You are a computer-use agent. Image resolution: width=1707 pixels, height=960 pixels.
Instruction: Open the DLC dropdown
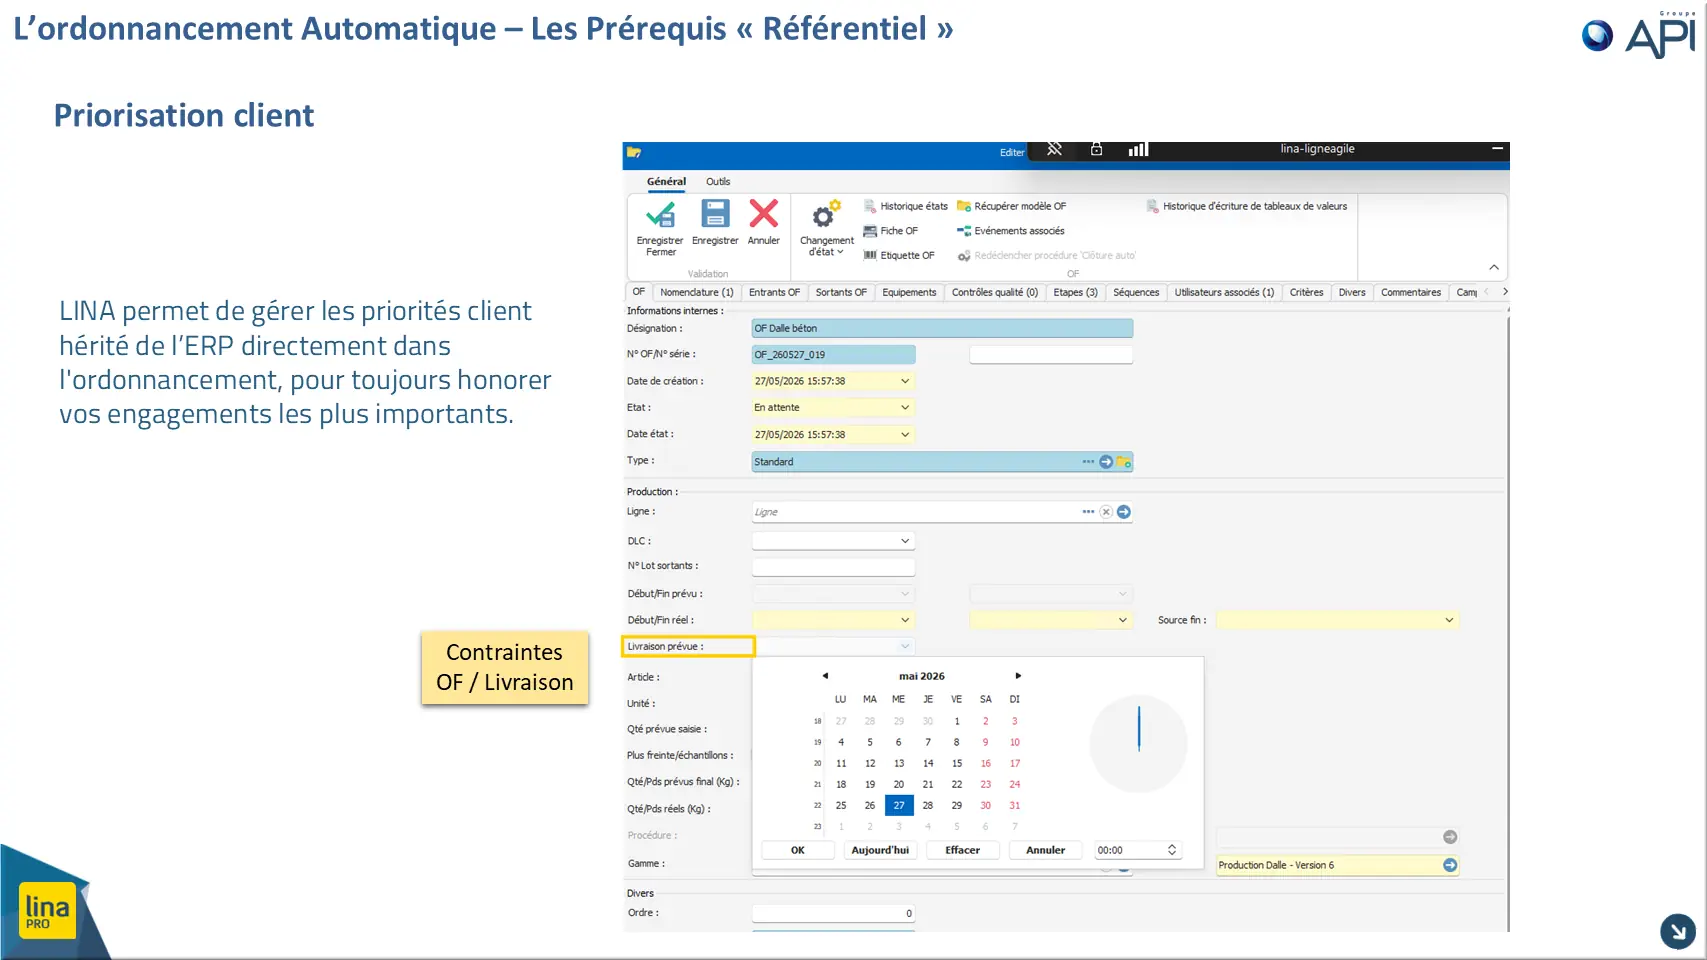pos(905,541)
